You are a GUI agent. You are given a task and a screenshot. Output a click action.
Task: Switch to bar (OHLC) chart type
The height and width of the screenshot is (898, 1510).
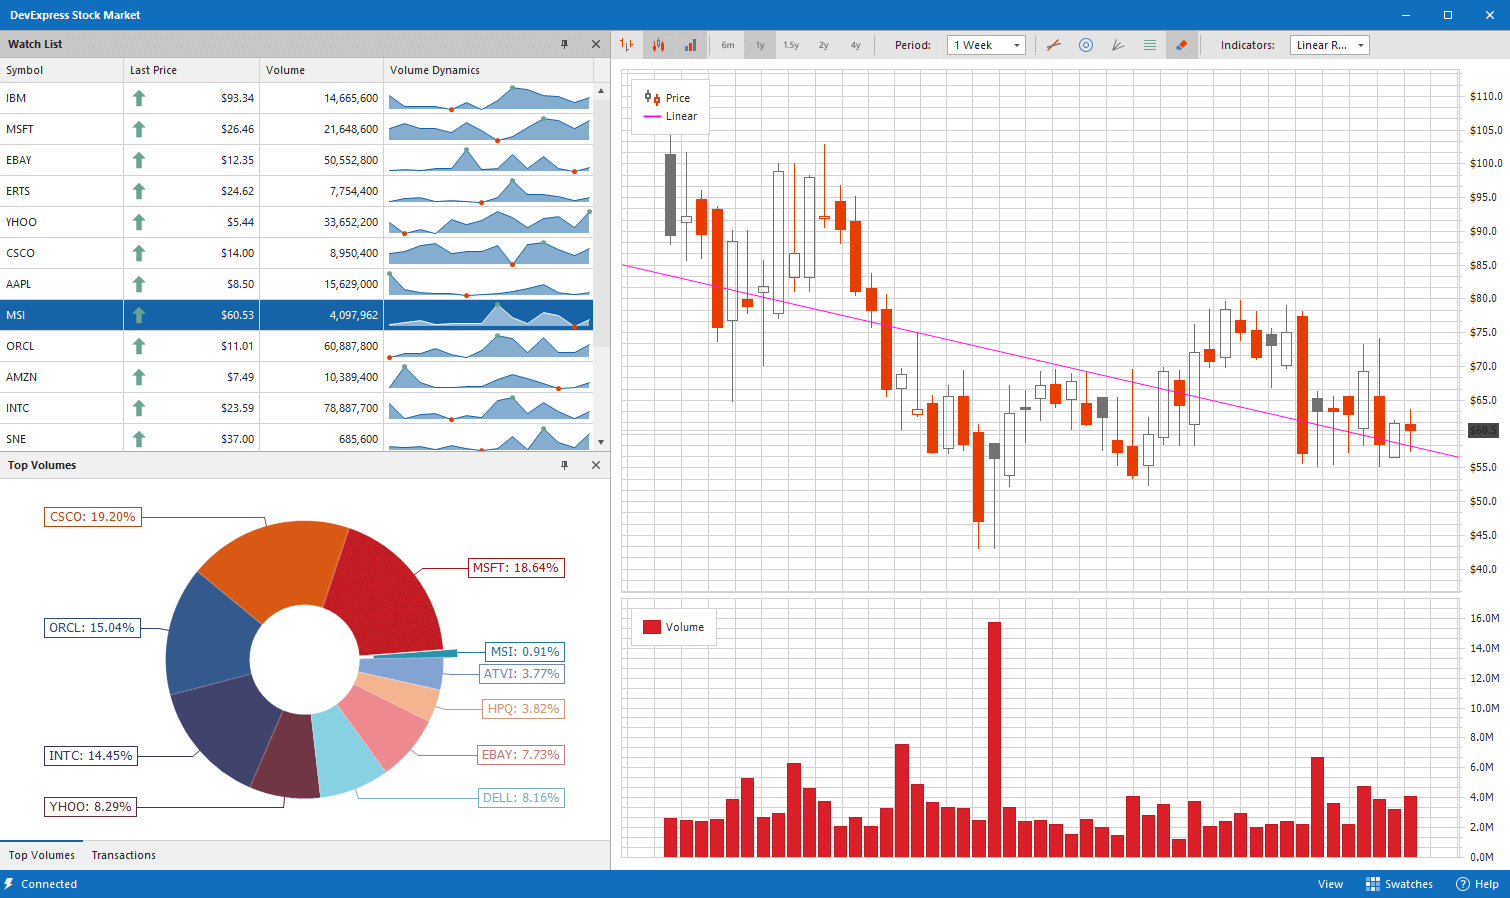click(x=627, y=45)
